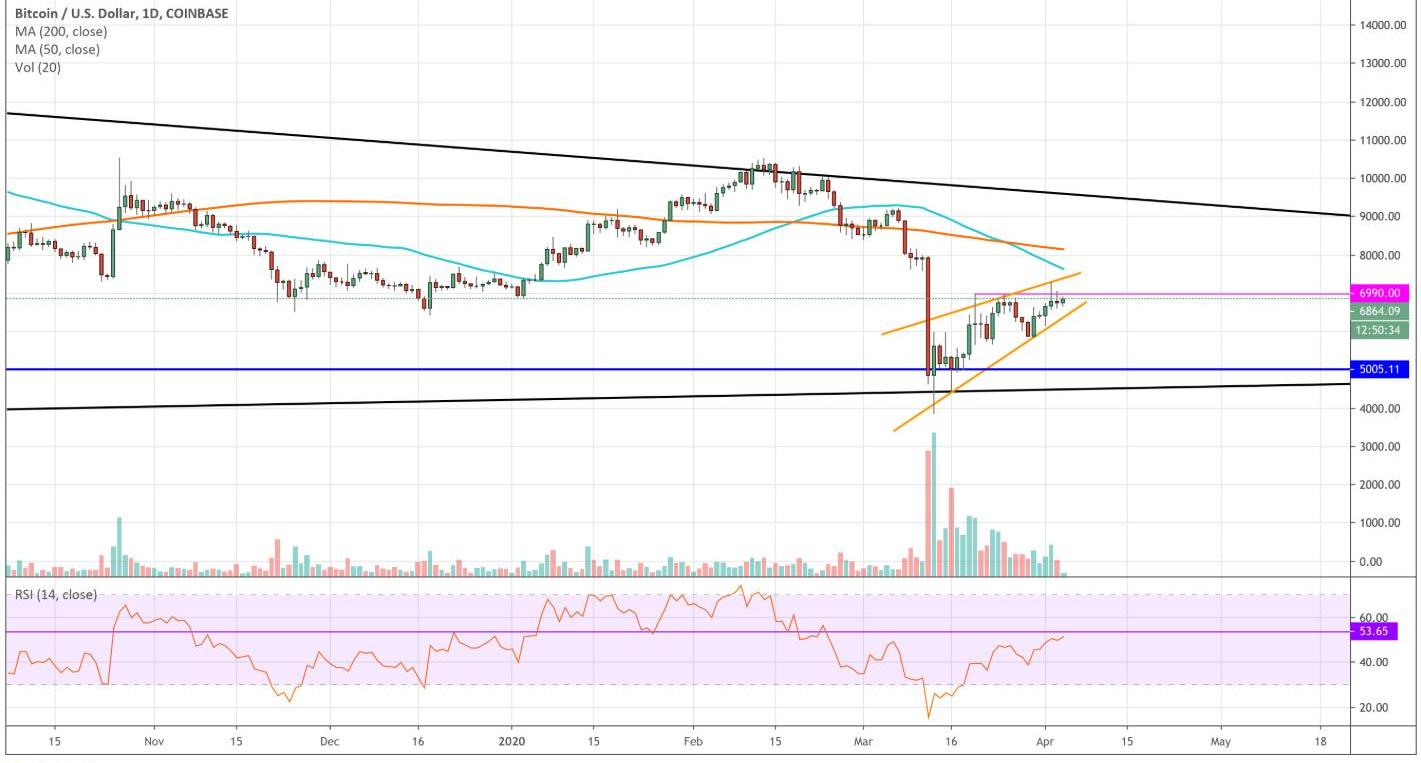Click the 14000.00 mark on price axis
The image size is (1421, 763).
pyautogui.click(x=1385, y=25)
